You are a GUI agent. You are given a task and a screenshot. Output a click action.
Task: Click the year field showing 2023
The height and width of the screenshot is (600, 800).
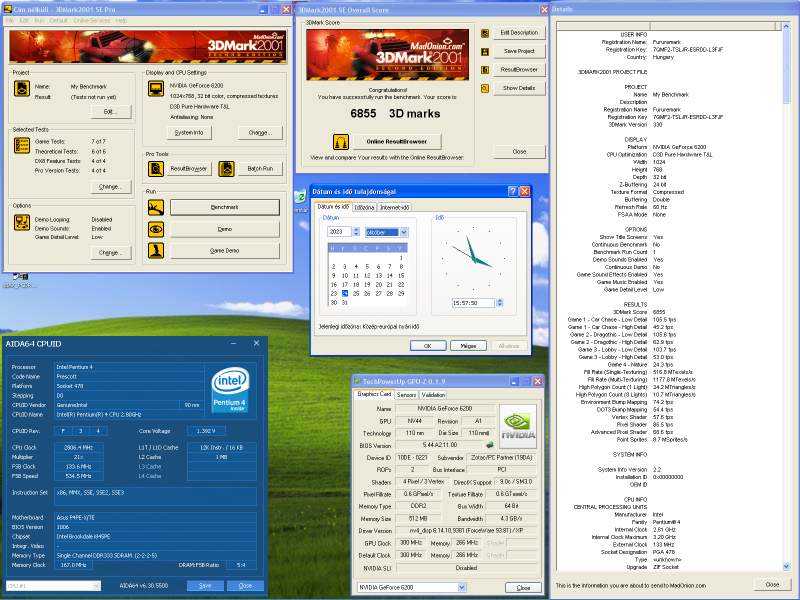tap(339, 232)
